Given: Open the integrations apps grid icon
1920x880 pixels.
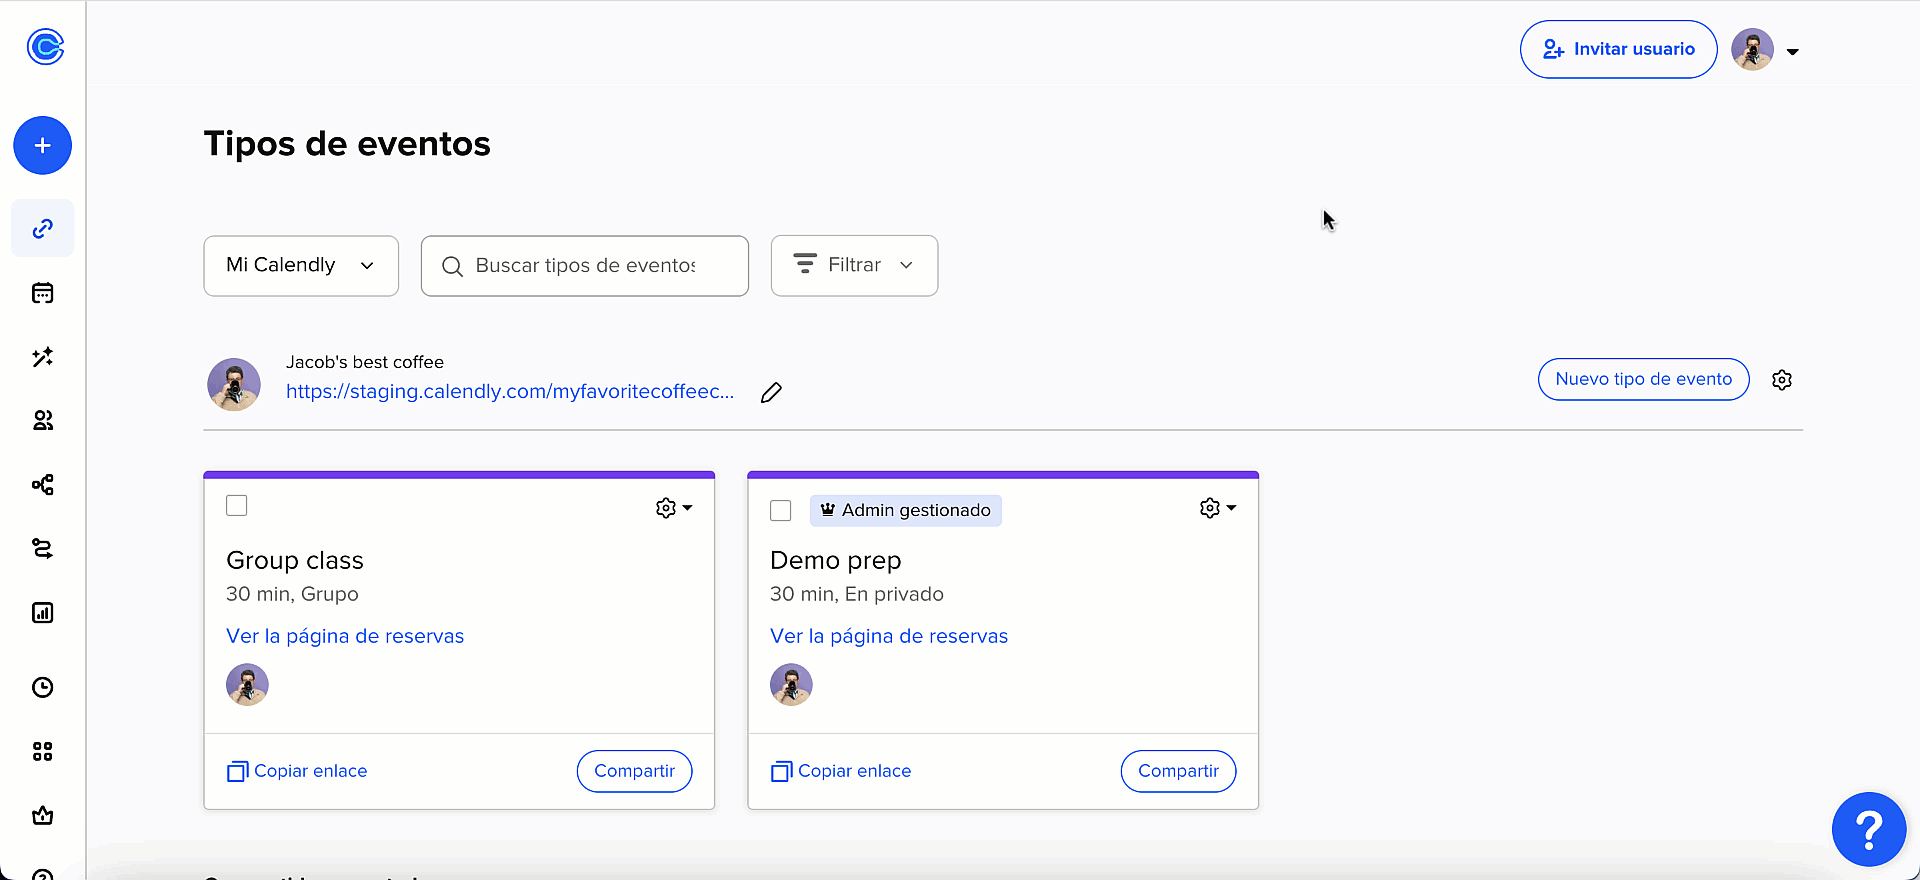Looking at the screenshot, I should click(x=42, y=751).
